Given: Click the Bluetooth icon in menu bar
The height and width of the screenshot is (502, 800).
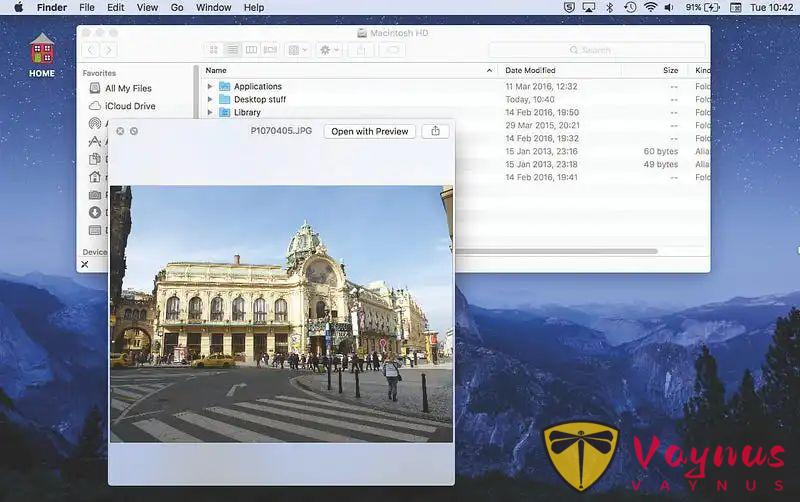Looking at the screenshot, I should coord(610,7).
